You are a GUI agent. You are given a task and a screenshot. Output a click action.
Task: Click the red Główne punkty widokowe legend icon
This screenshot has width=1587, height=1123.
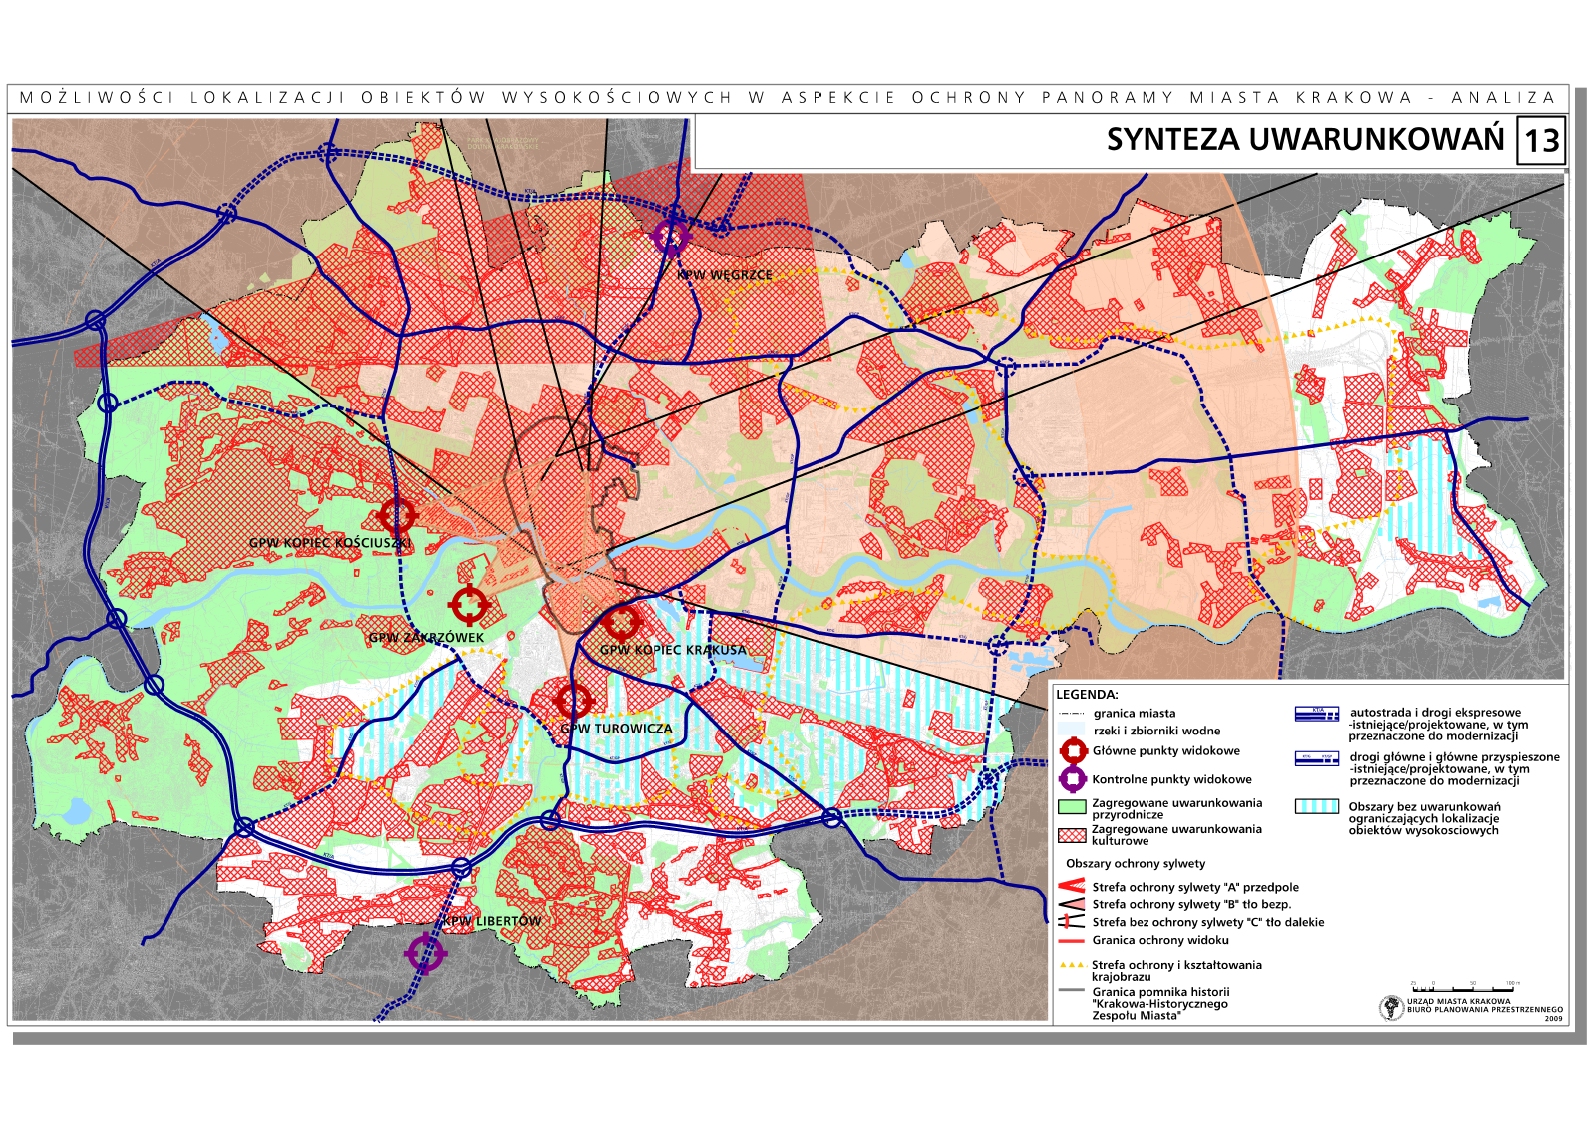1073,751
